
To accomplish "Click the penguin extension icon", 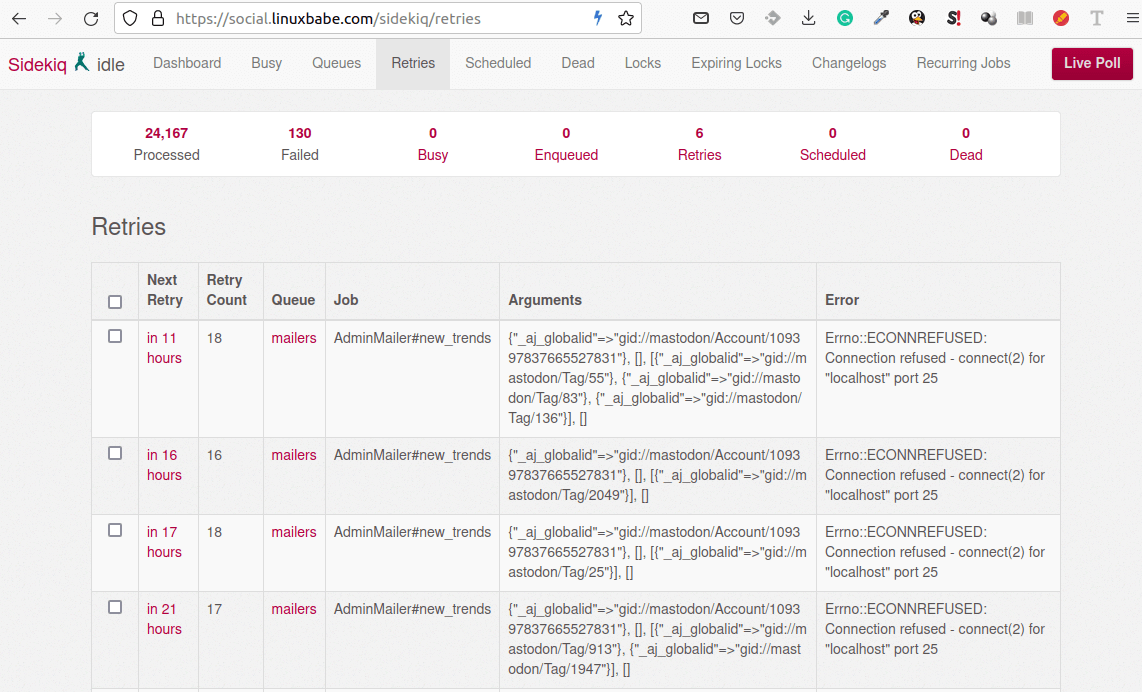I will 917,18.
